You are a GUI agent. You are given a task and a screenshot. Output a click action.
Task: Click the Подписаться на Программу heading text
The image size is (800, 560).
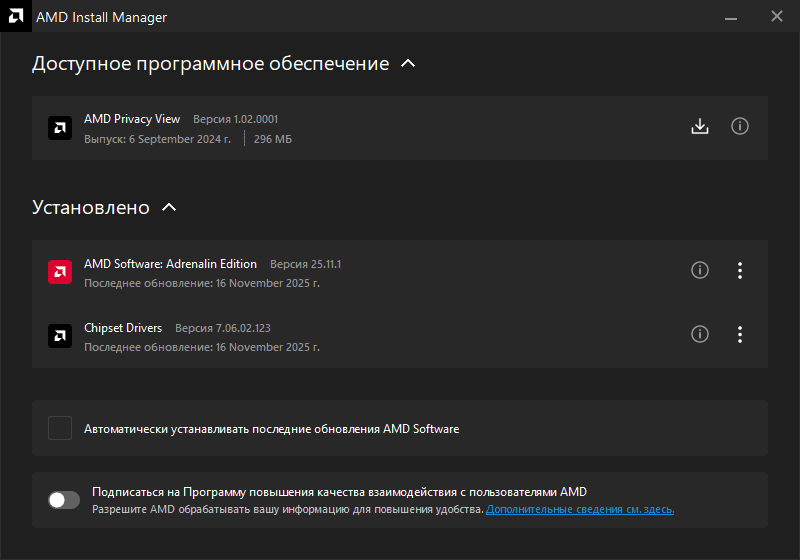(x=339, y=492)
